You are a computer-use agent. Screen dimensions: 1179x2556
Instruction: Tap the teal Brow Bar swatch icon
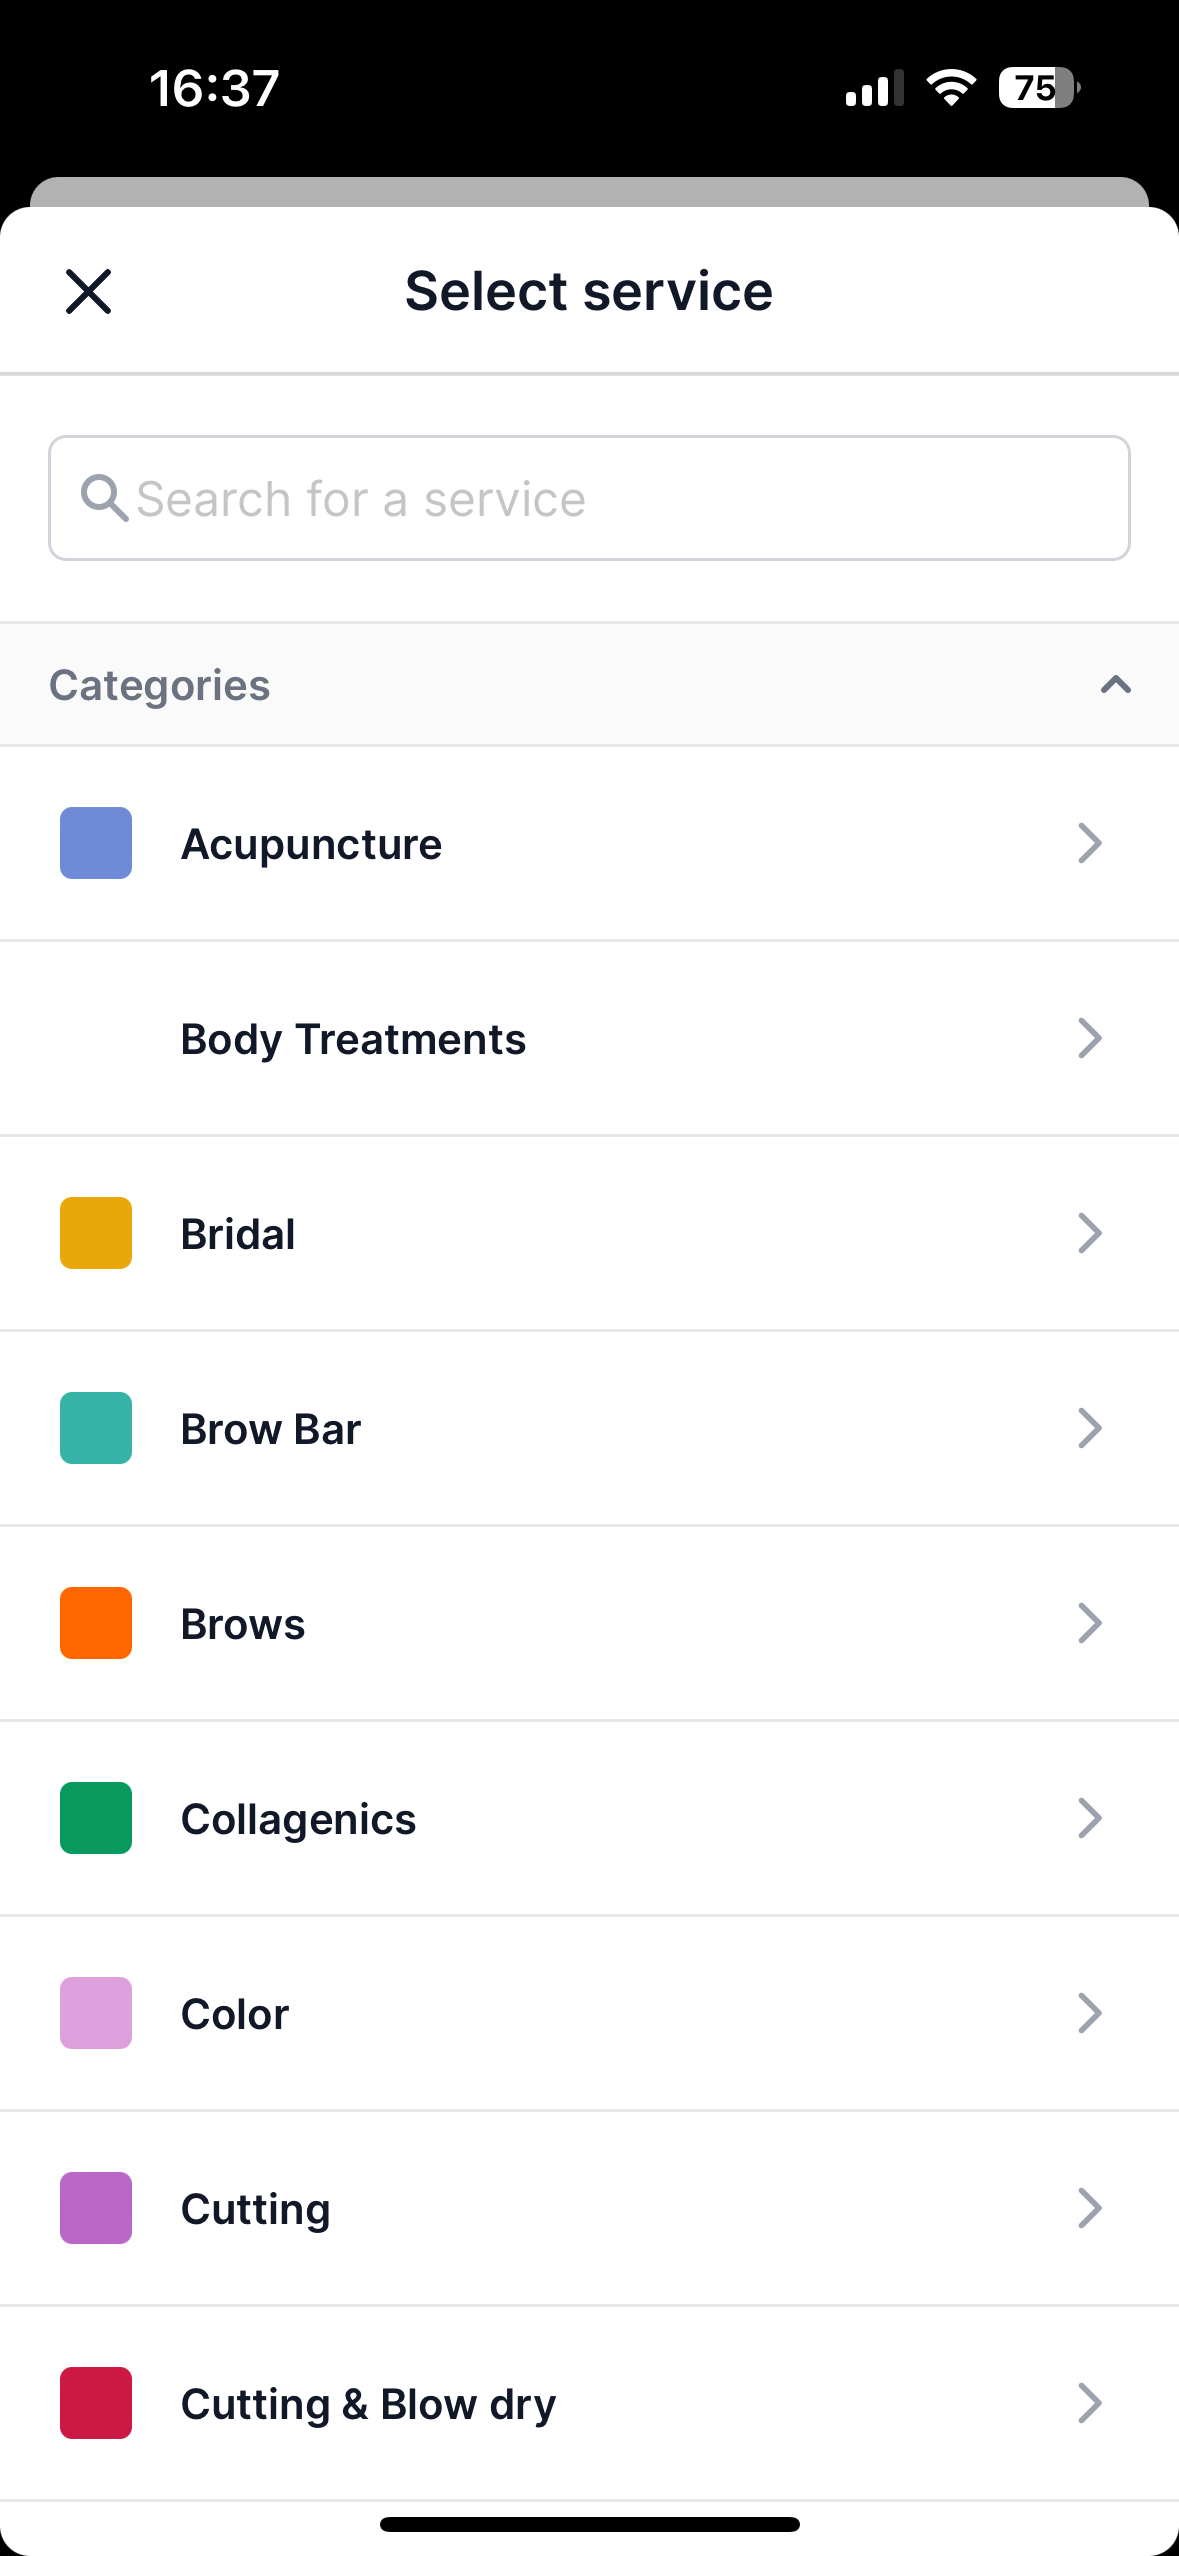(96, 1428)
